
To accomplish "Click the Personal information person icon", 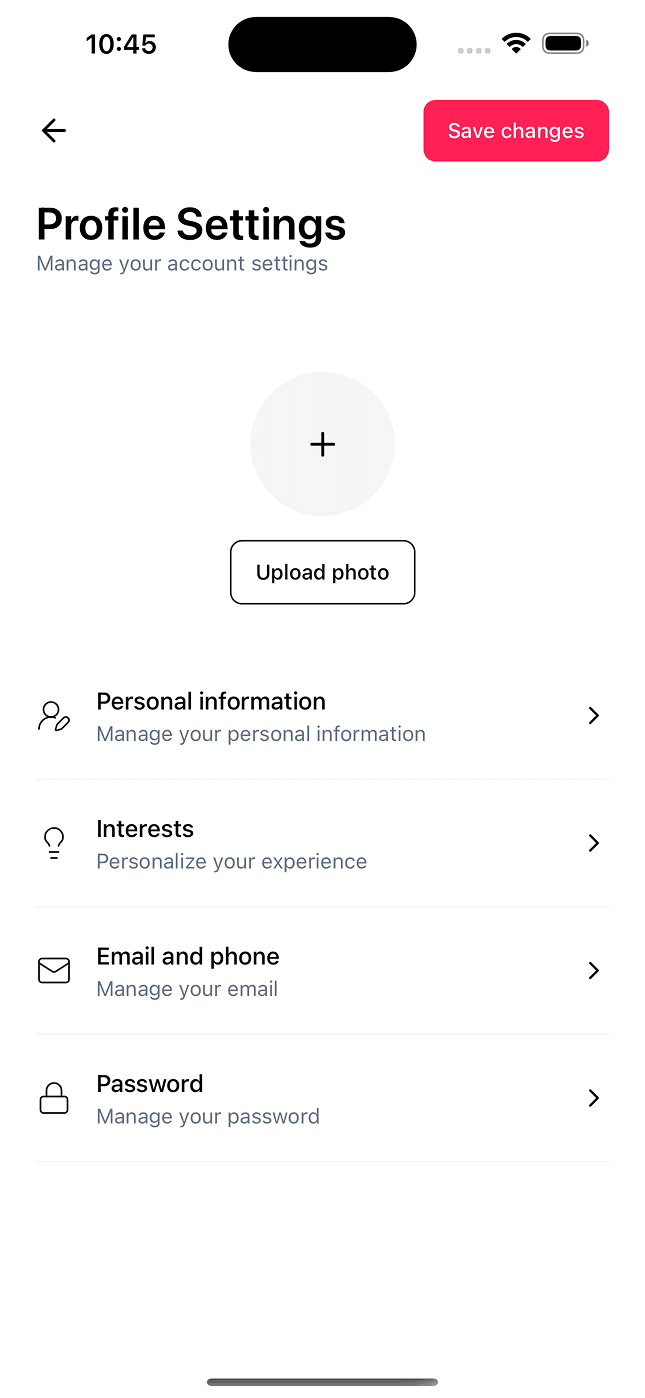I will click(53, 715).
